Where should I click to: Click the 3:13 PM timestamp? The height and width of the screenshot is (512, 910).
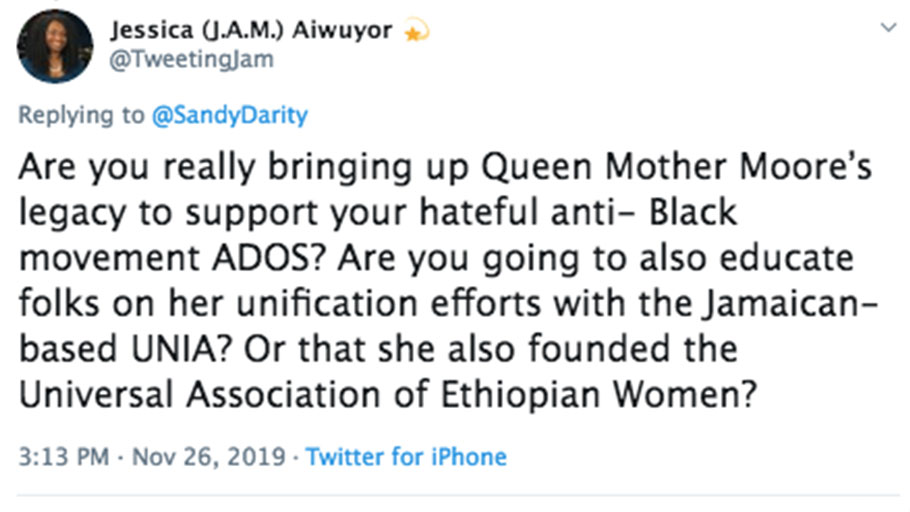62,457
